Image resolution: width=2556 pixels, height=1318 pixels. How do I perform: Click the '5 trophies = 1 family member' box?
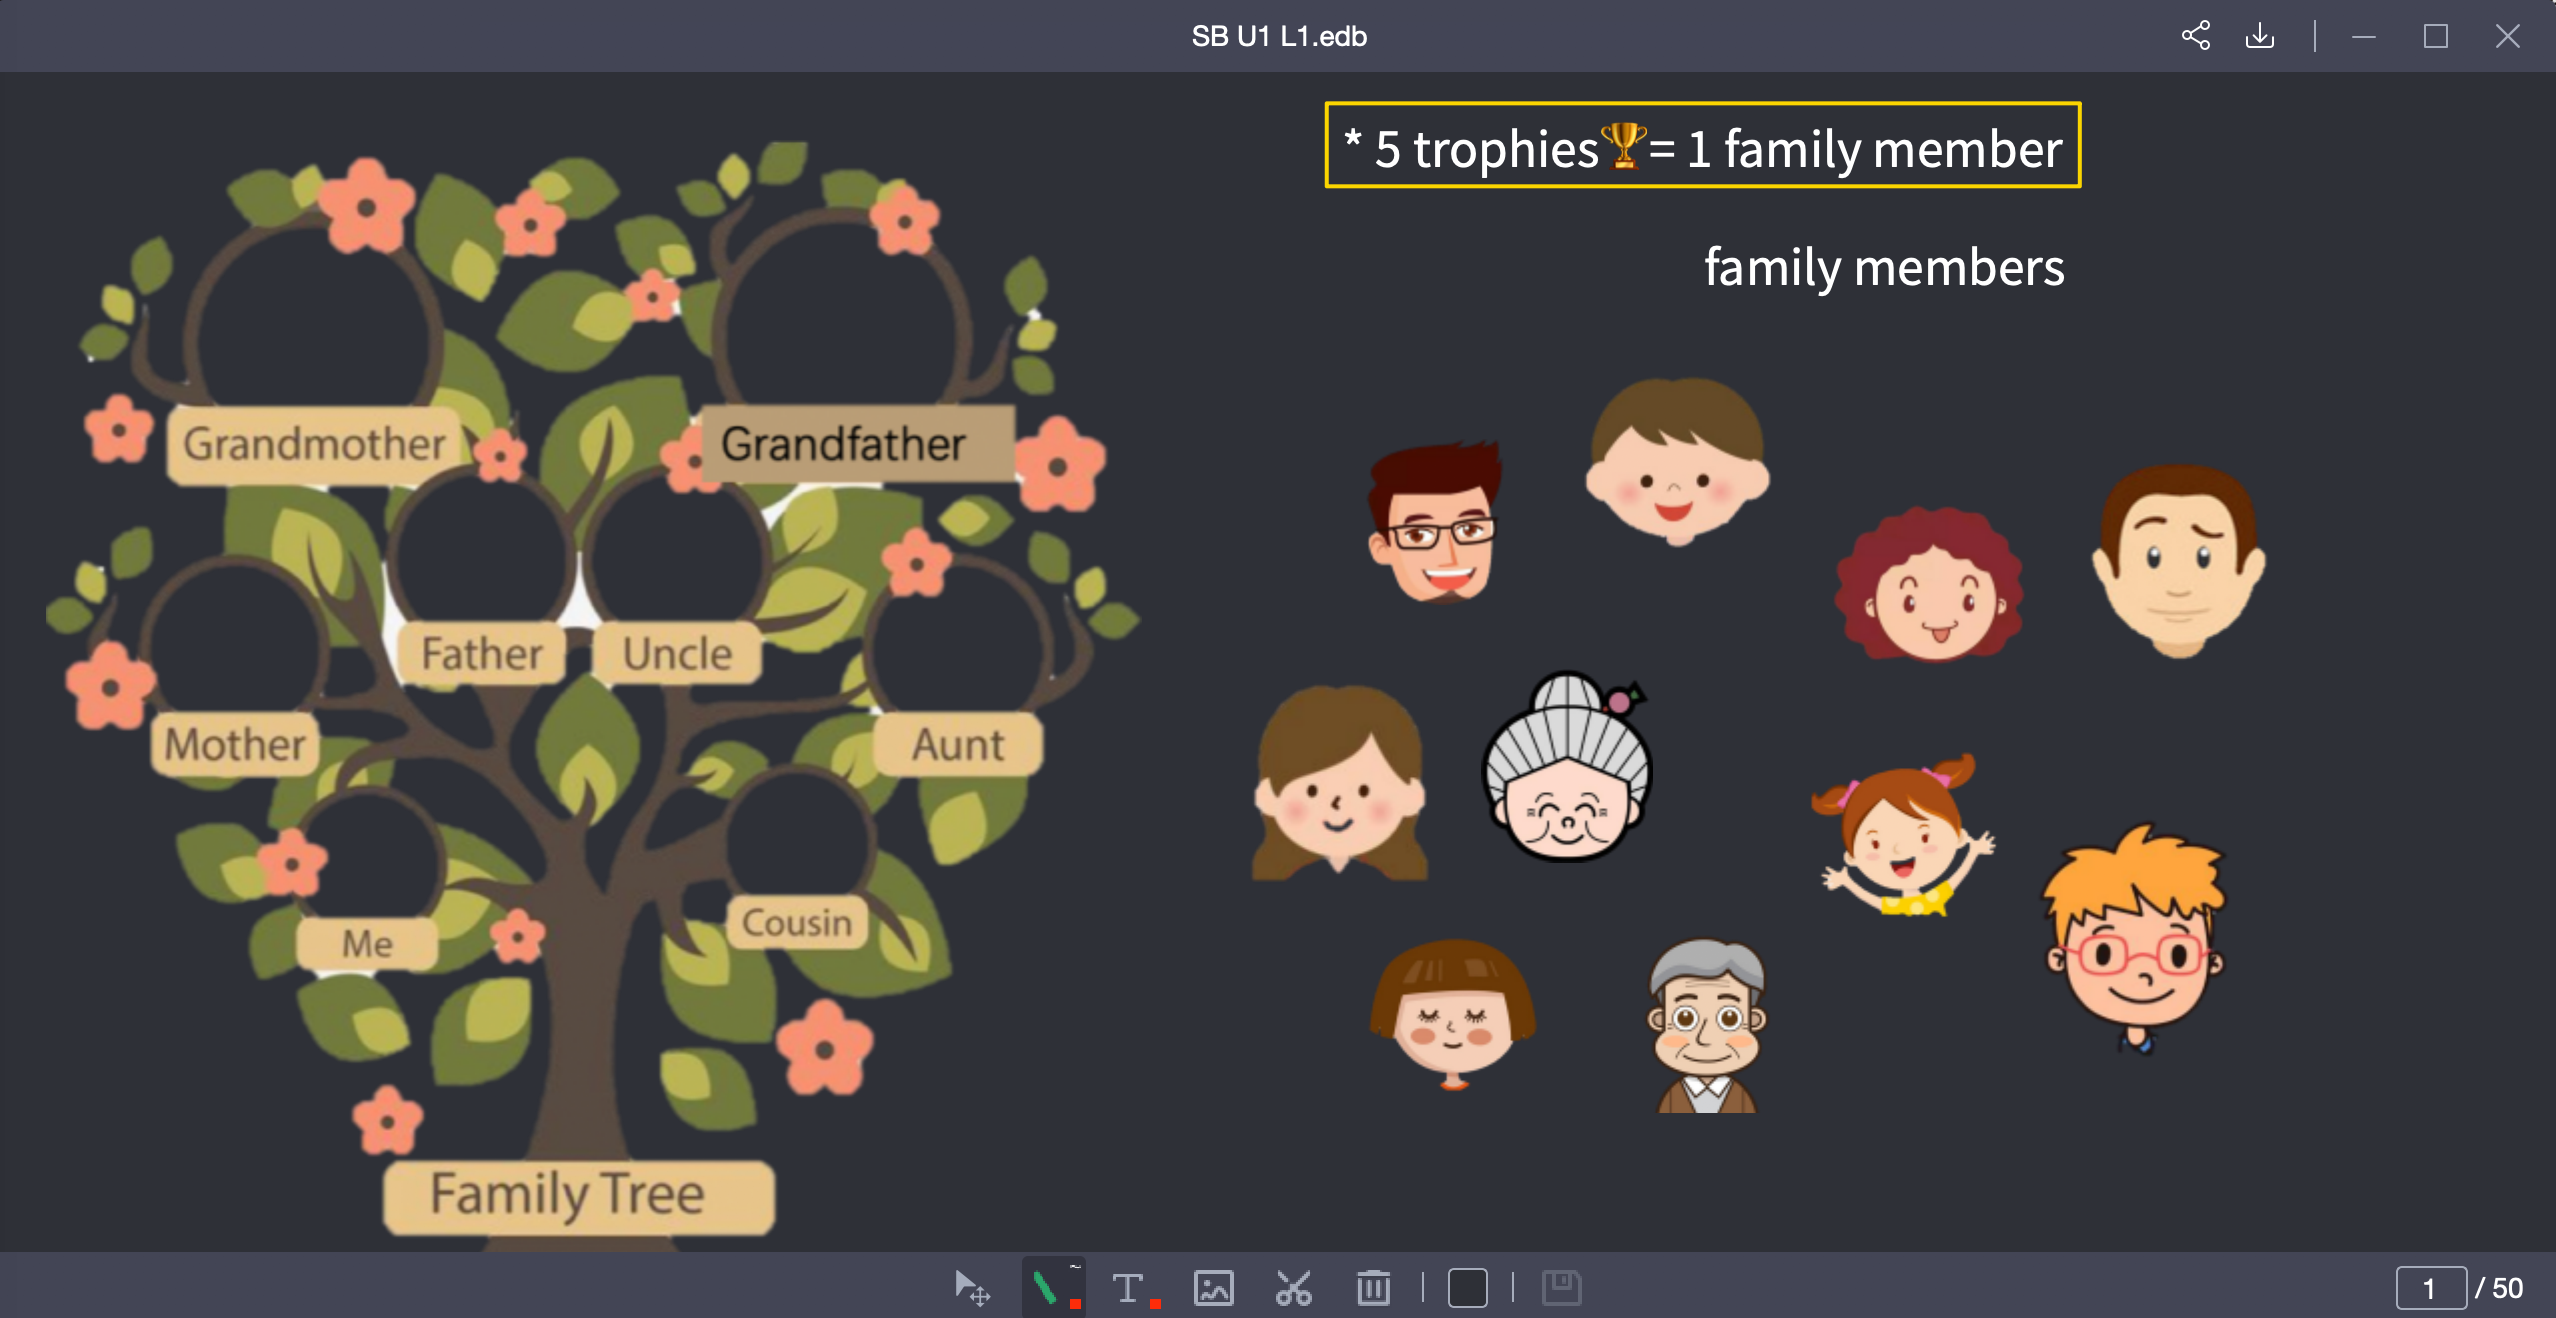click(1702, 146)
